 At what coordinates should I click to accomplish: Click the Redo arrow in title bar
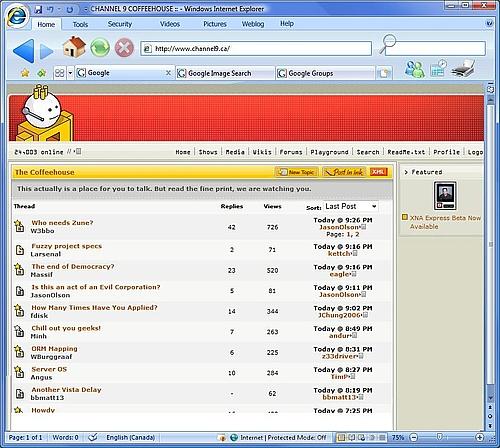(x=70, y=9)
